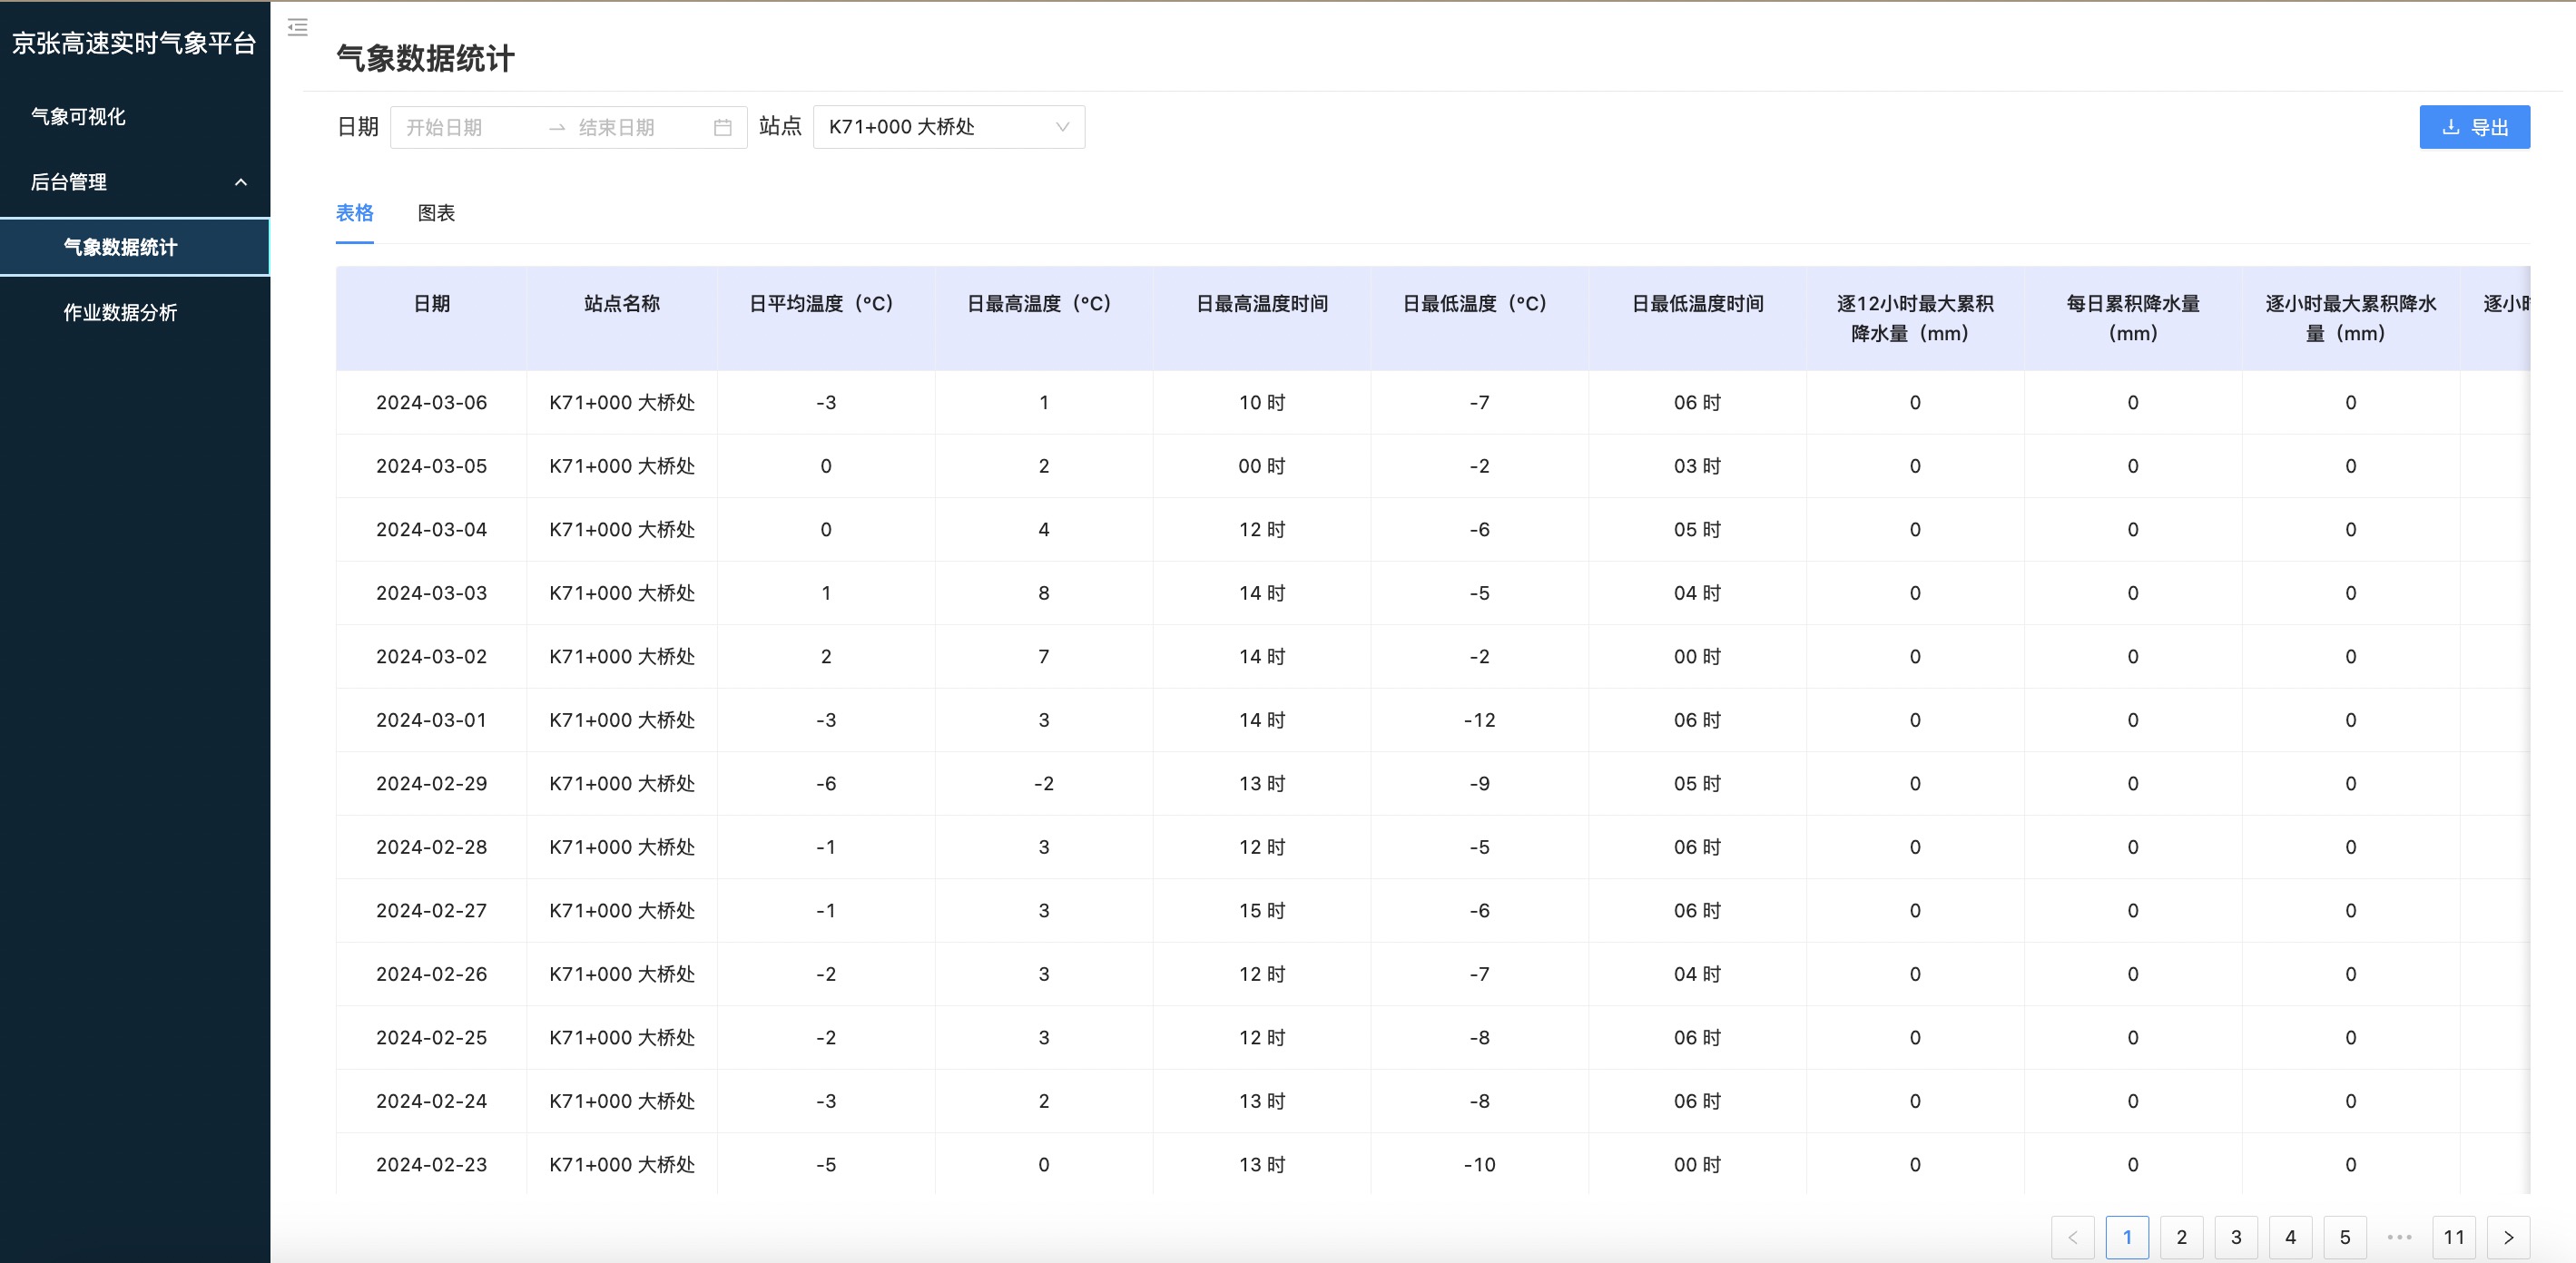Click the date cell 2024-03-01
This screenshot has height=1263, width=2576.
coord(431,720)
